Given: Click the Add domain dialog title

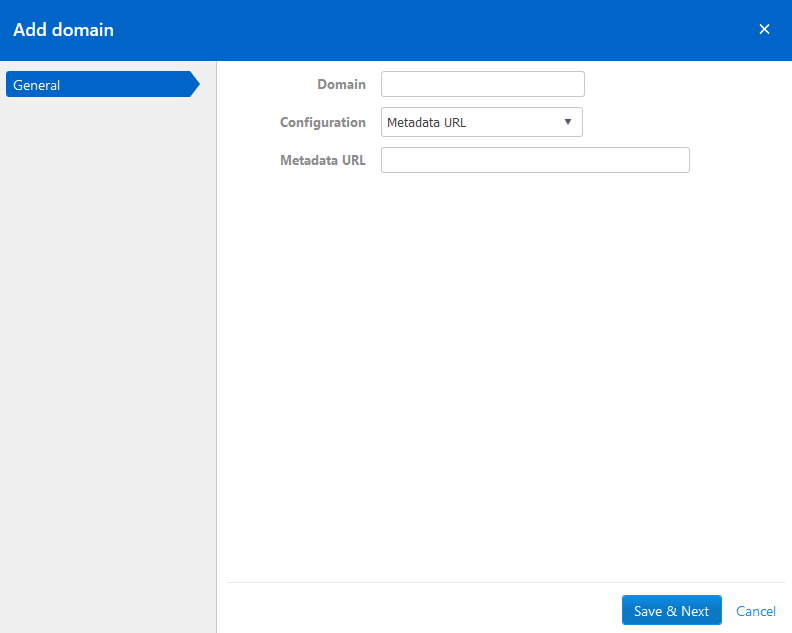Looking at the screenshot, I should click(63, 30).
